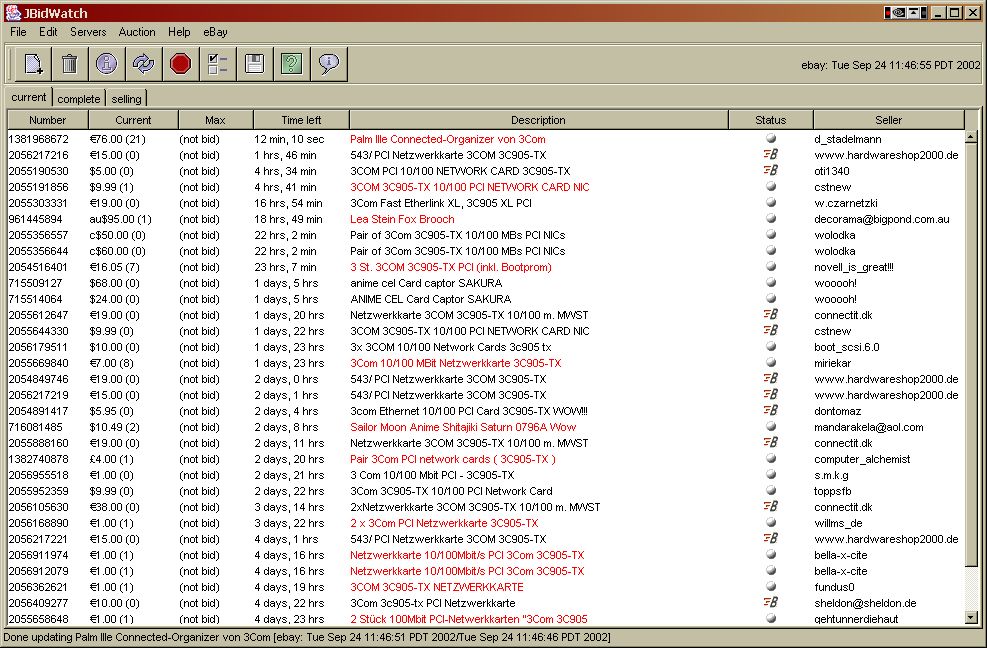
Task: Click the JBidWatch title bar app icon
Action: tap(13, 13)
